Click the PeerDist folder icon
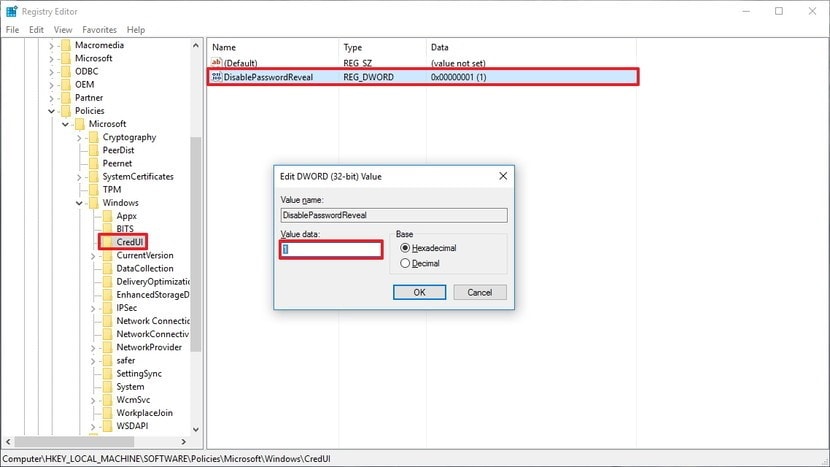The width and height of the screenshot is (830, 467). 94,150
